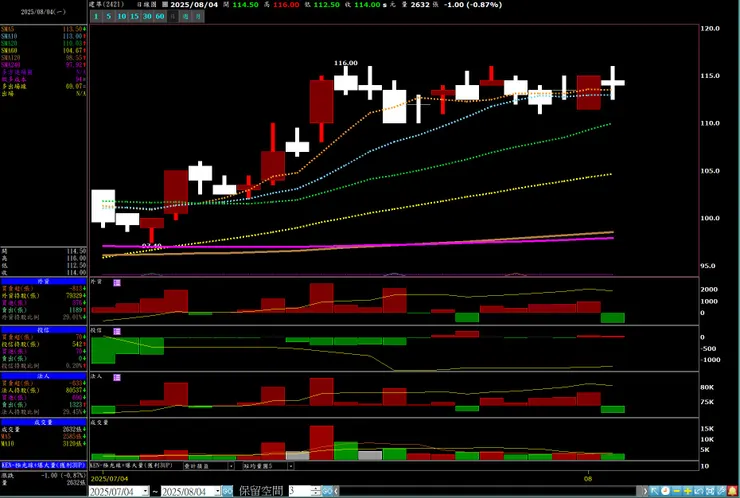The image size is (740, 498).
Task: Click the scrollbar right arrow
Action: point(645,491)
